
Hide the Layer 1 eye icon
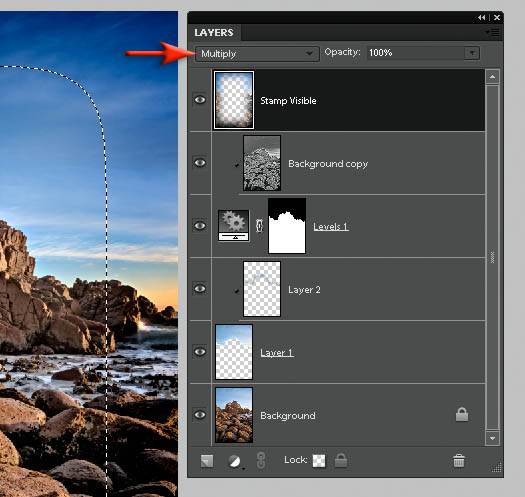[x=200, y=352]
